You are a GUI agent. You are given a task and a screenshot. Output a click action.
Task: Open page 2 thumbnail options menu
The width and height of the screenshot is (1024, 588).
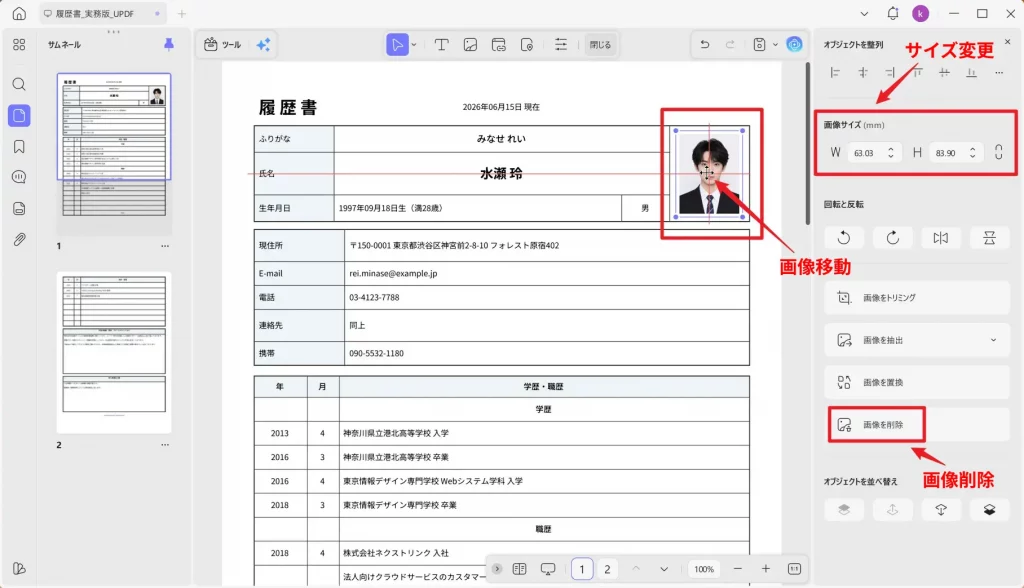click(x=165, y=444)
